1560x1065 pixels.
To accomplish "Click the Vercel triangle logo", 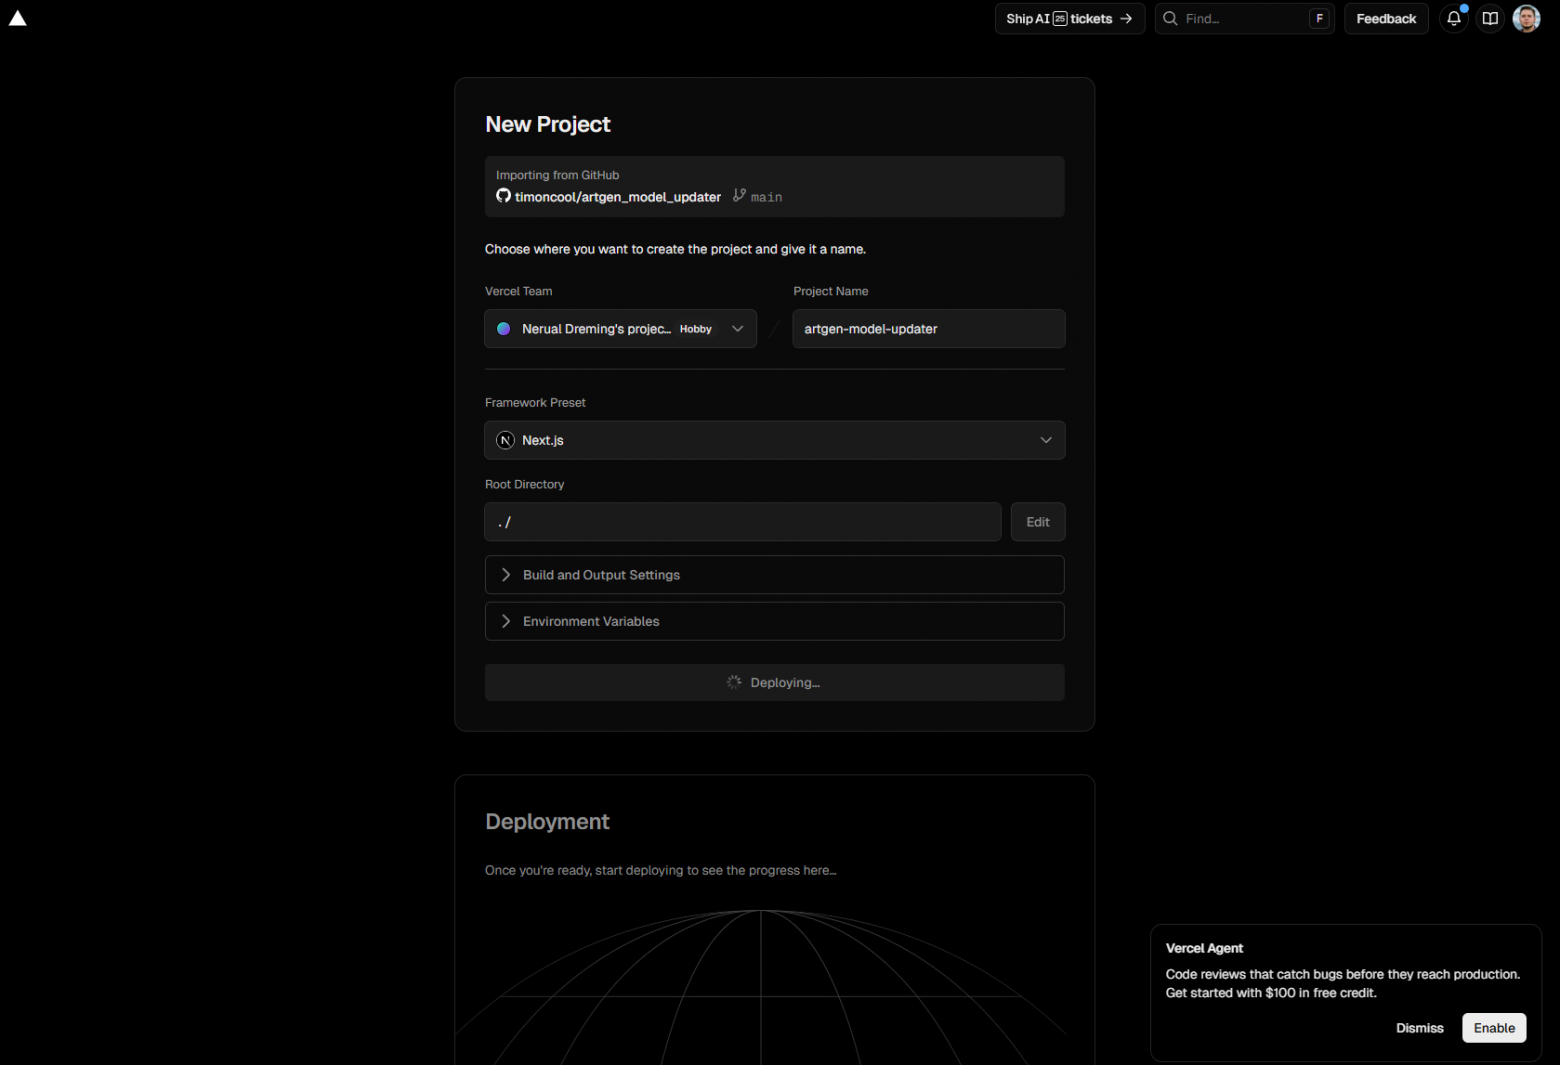I will [x=18, y=19].
